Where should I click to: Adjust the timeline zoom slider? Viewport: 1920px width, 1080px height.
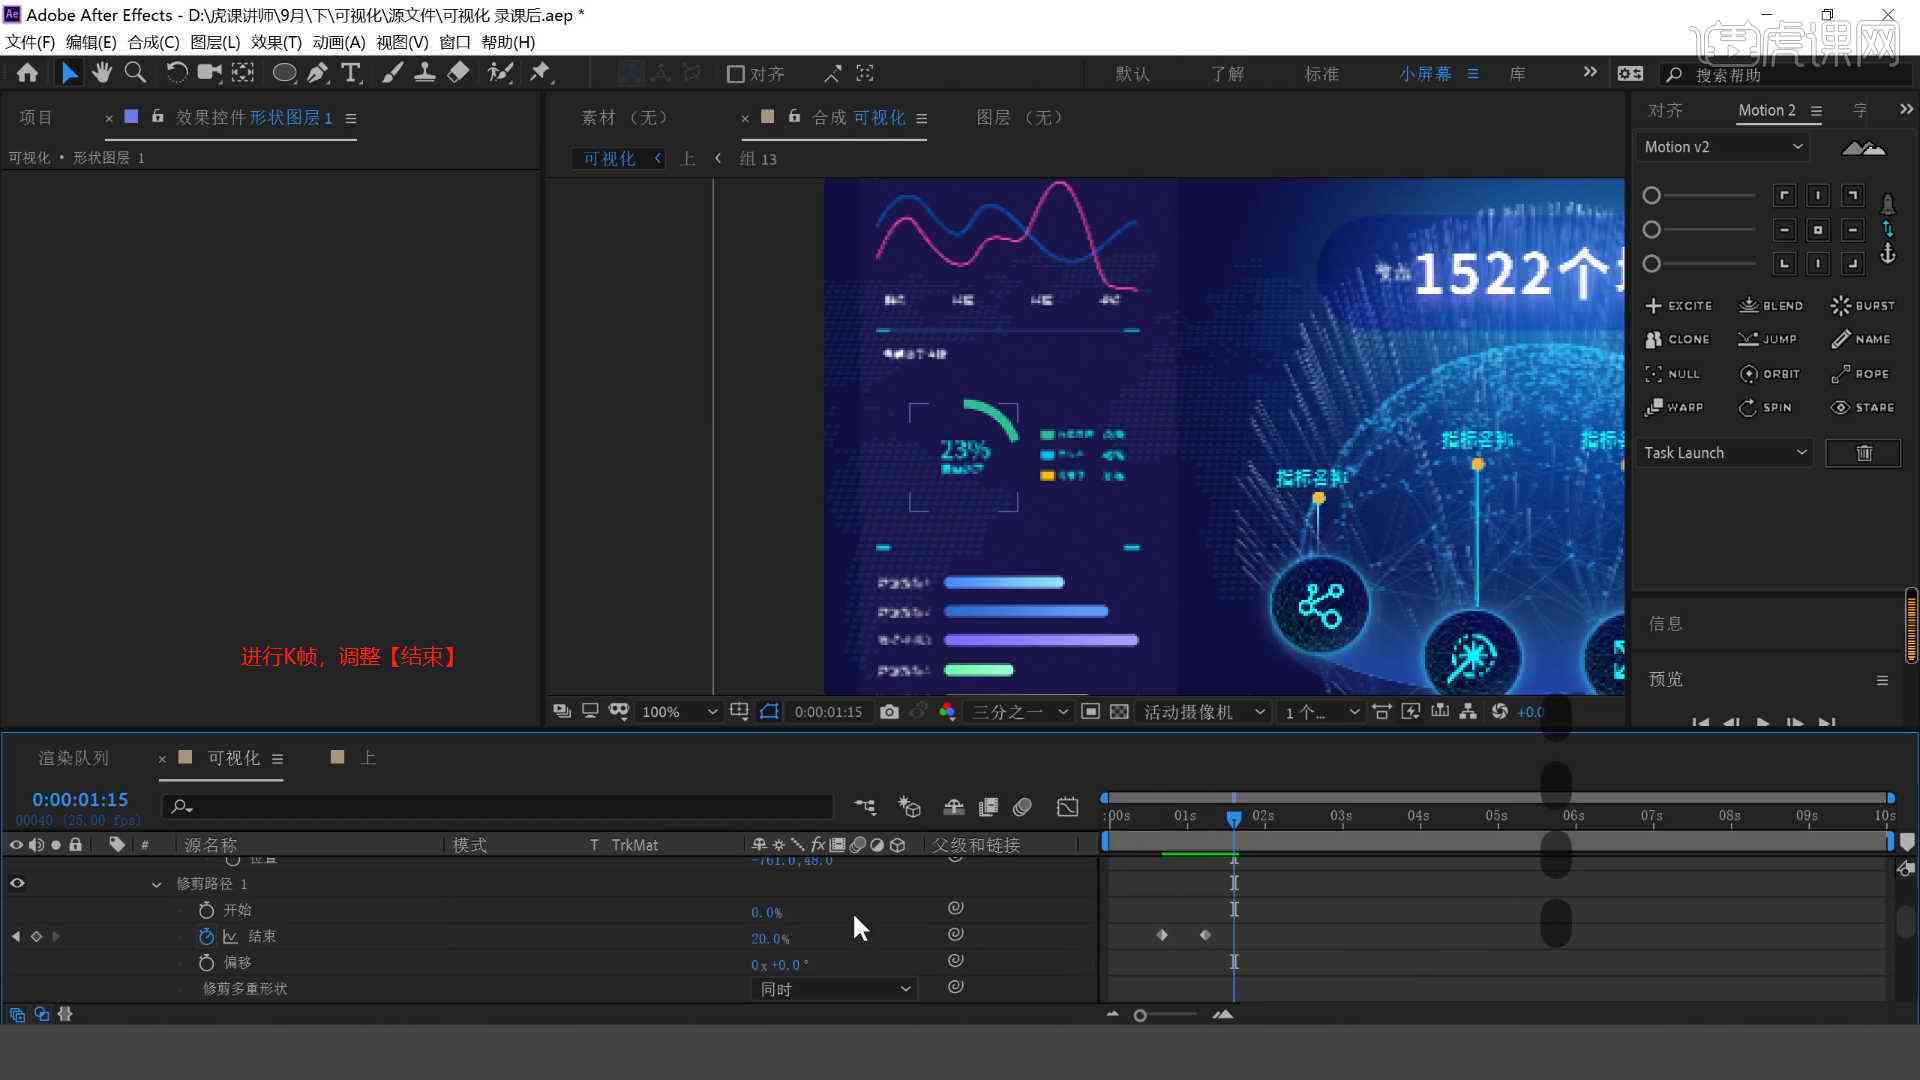[1140, 1016]
